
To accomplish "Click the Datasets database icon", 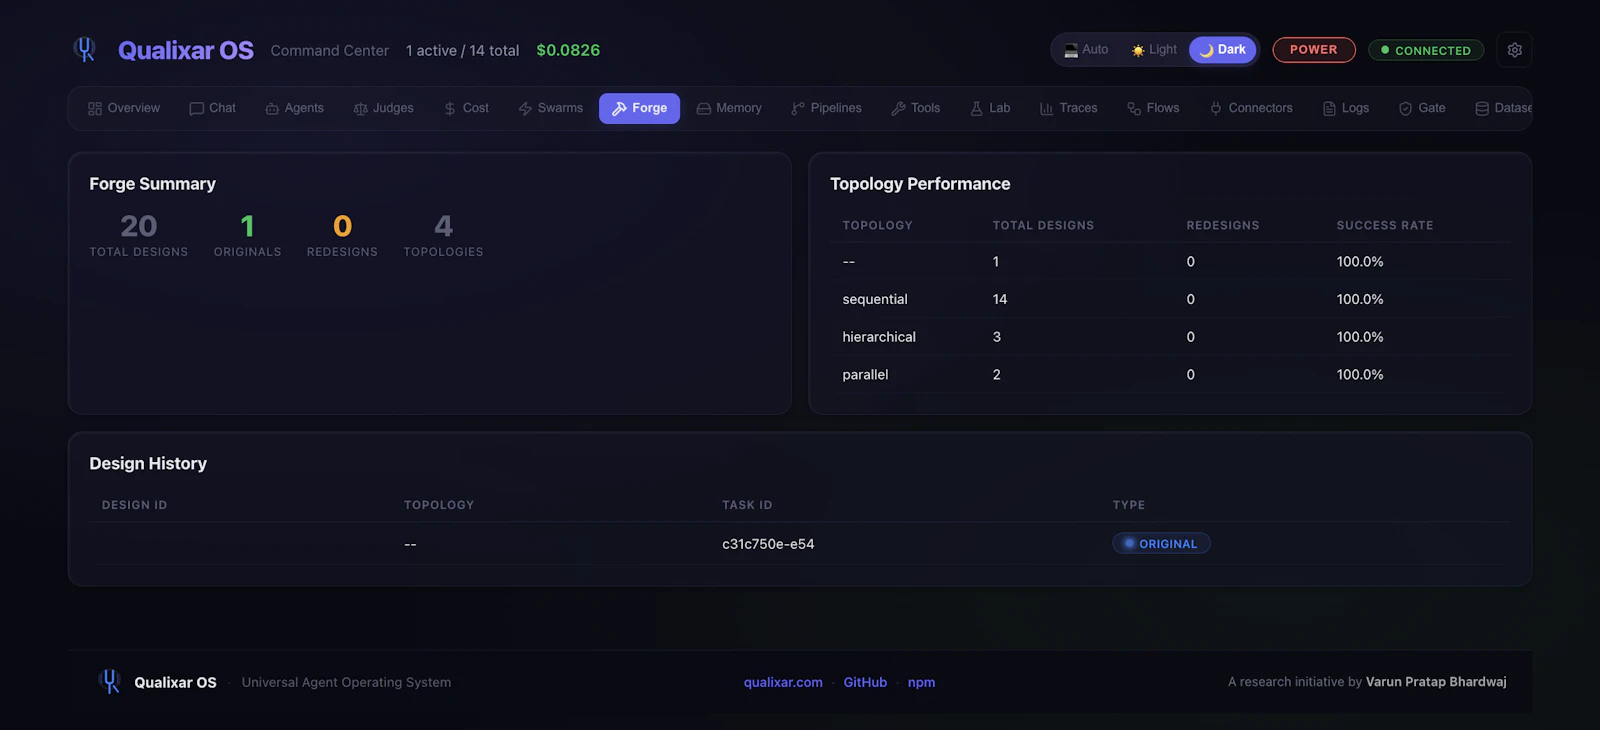I will (1482, 109).
